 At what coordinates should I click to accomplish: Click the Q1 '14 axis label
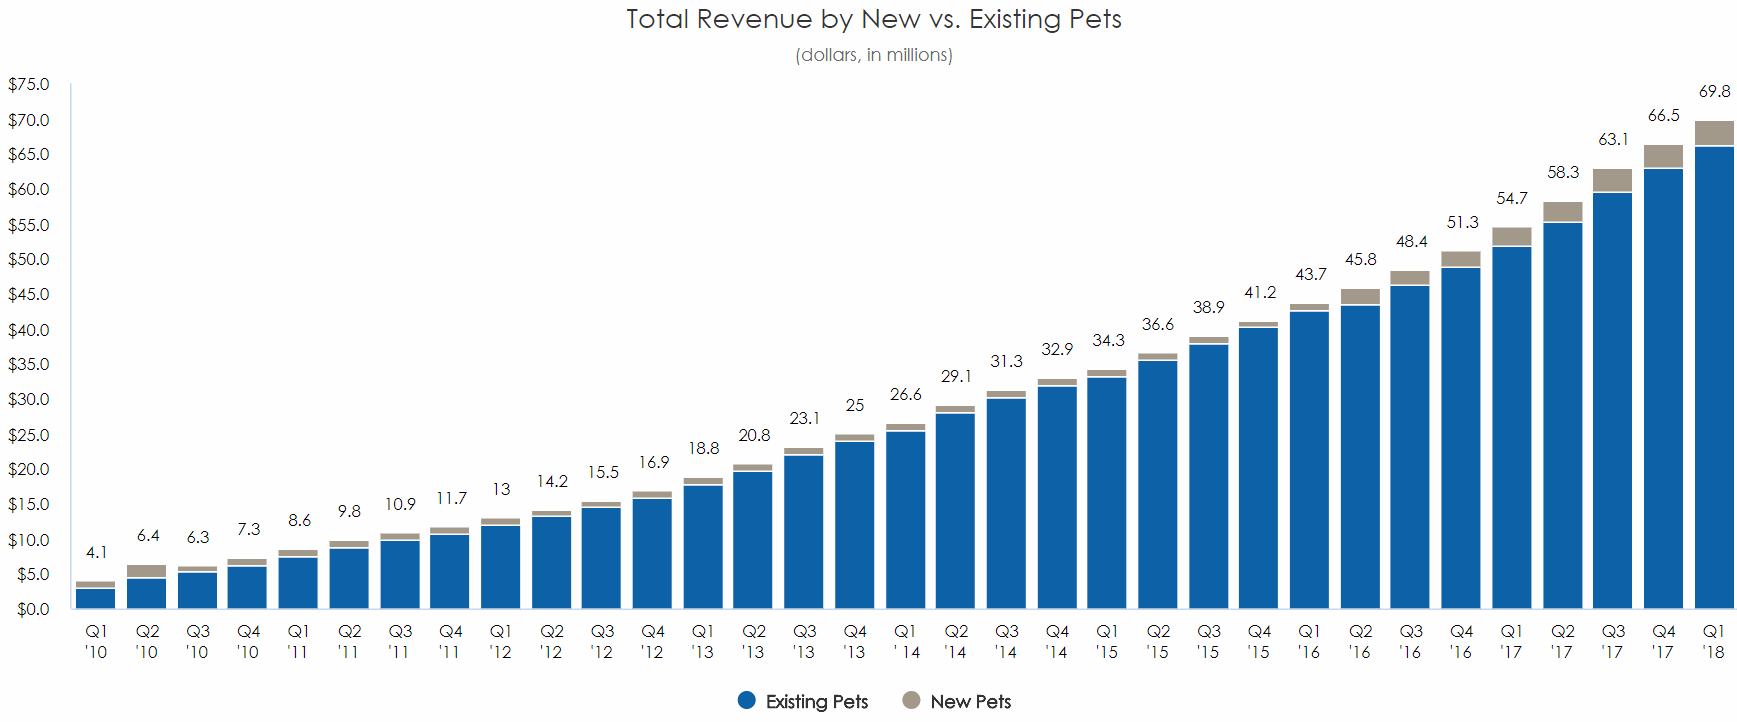(x=906, y=641)
